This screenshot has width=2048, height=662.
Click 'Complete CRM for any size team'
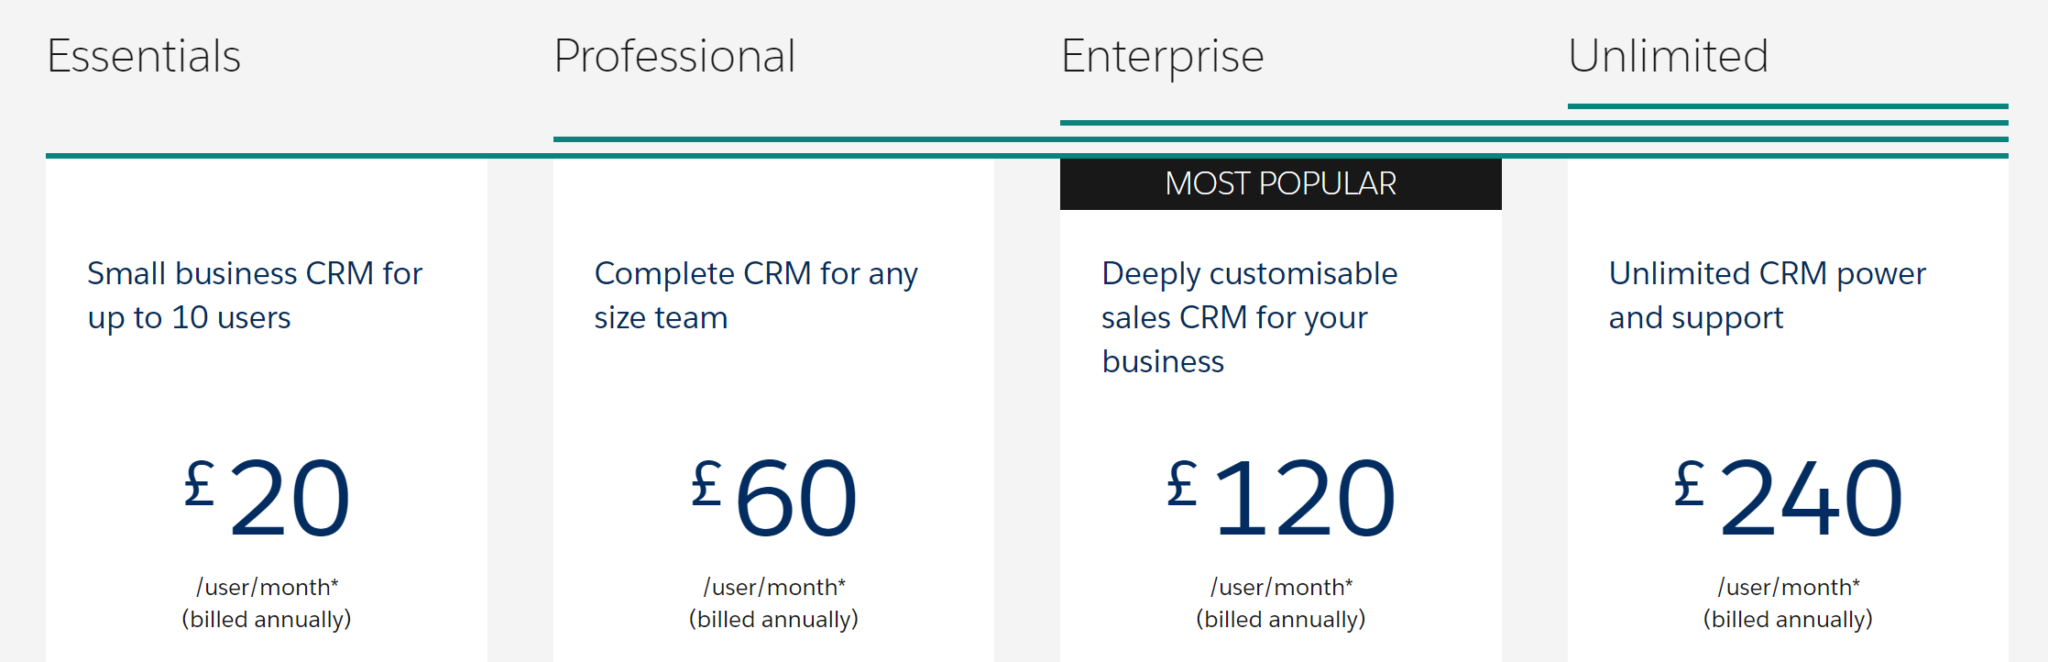[x=757, y=295]
